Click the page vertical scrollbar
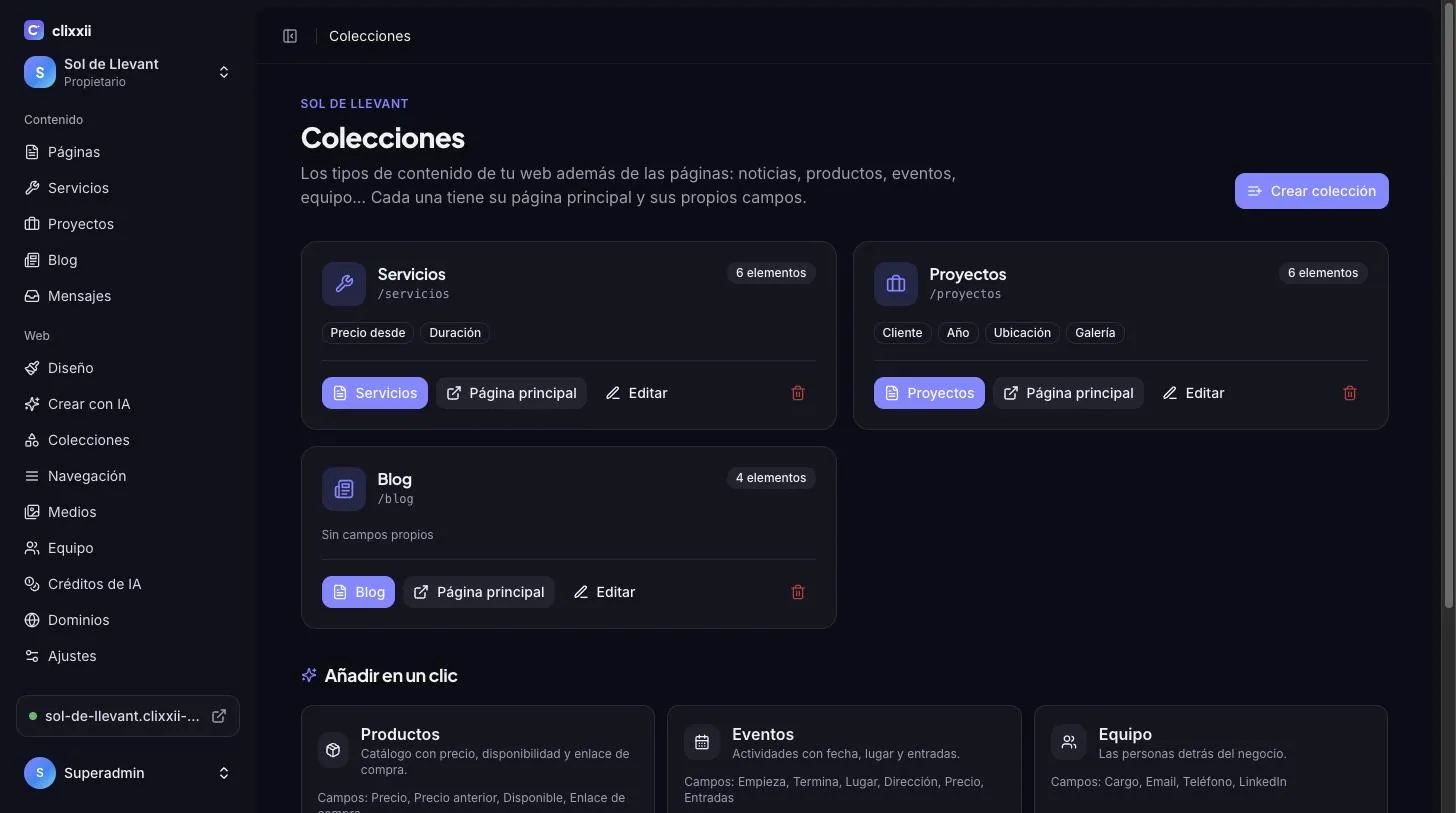Viewport: 1456px width, 813px height. [1450, 305]
